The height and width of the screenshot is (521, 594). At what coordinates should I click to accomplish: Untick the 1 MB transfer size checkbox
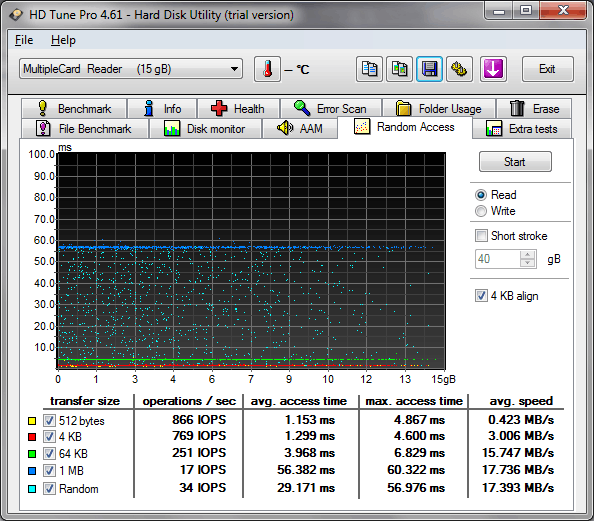(x=49, y=471)
